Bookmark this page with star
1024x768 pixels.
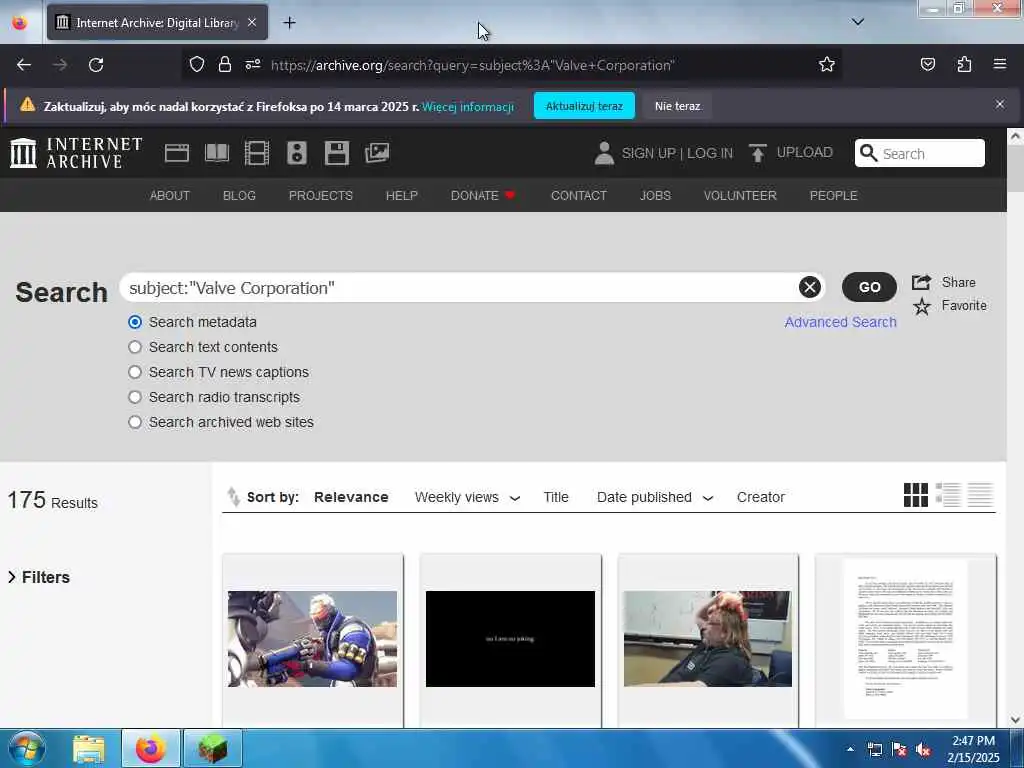827,65
